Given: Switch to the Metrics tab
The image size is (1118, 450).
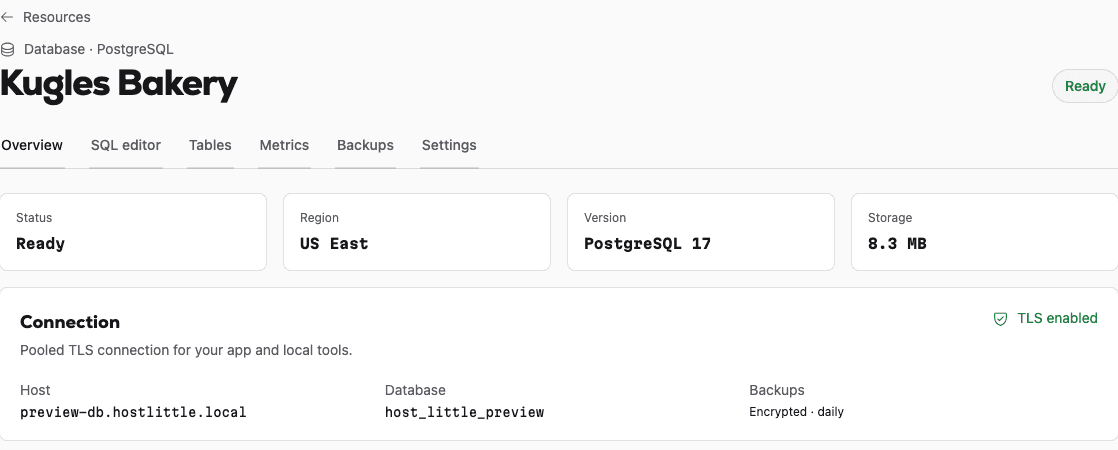Looking at the screenshot, I should pos(284,145).
